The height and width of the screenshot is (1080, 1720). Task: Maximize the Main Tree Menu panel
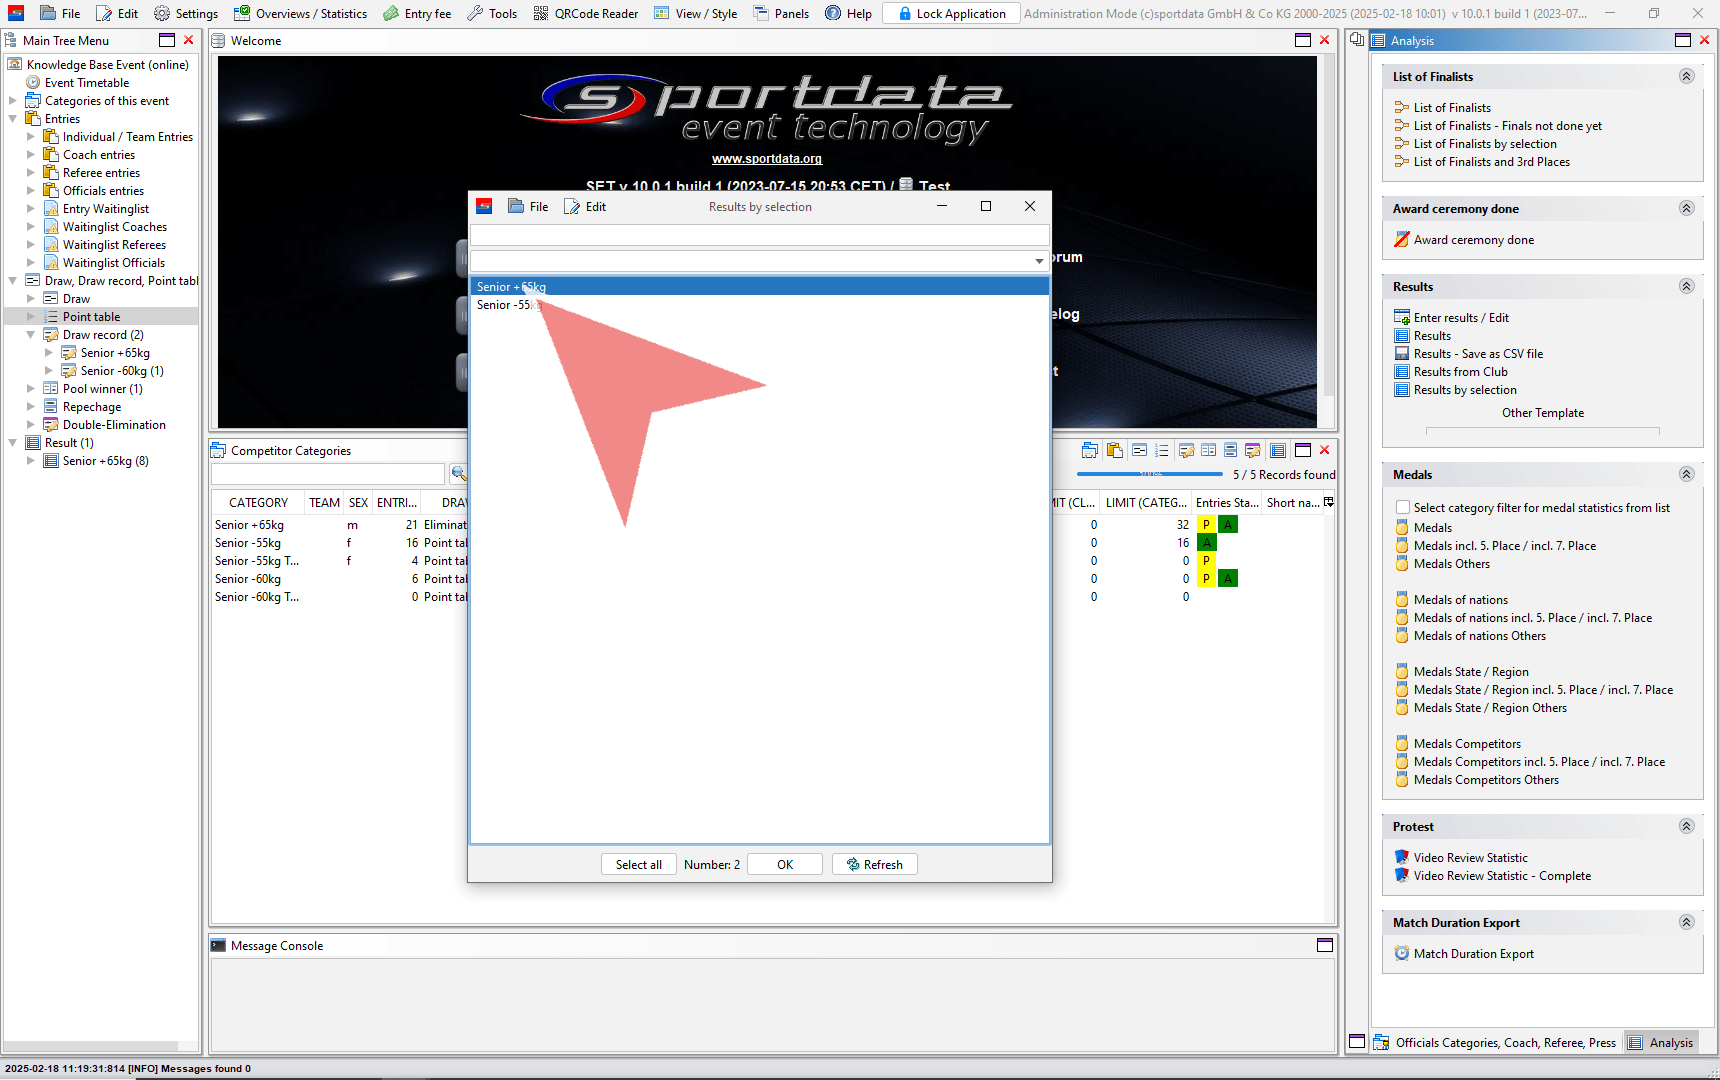167,40
